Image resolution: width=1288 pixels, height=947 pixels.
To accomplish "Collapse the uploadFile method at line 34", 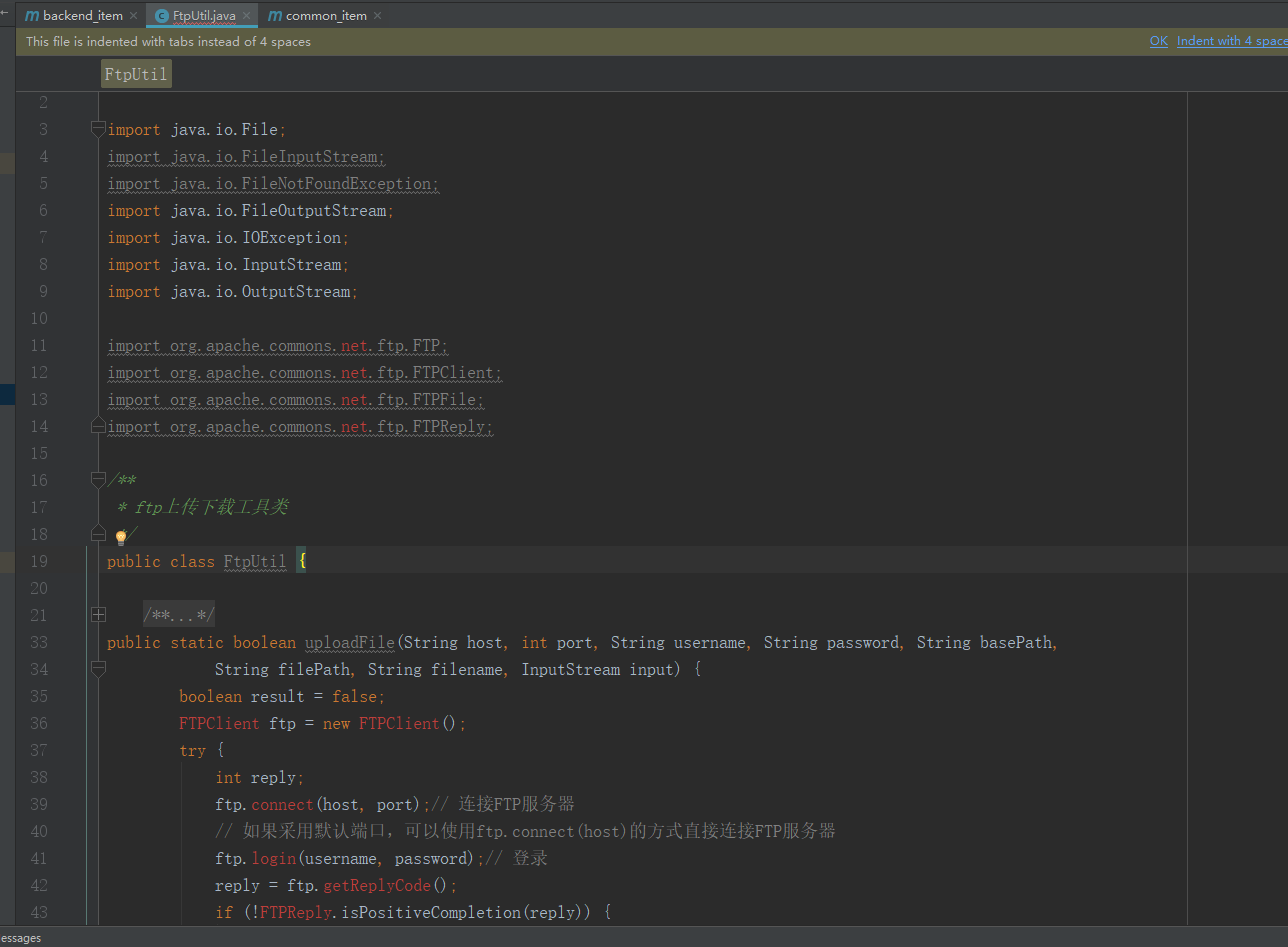I will point(98,669).
